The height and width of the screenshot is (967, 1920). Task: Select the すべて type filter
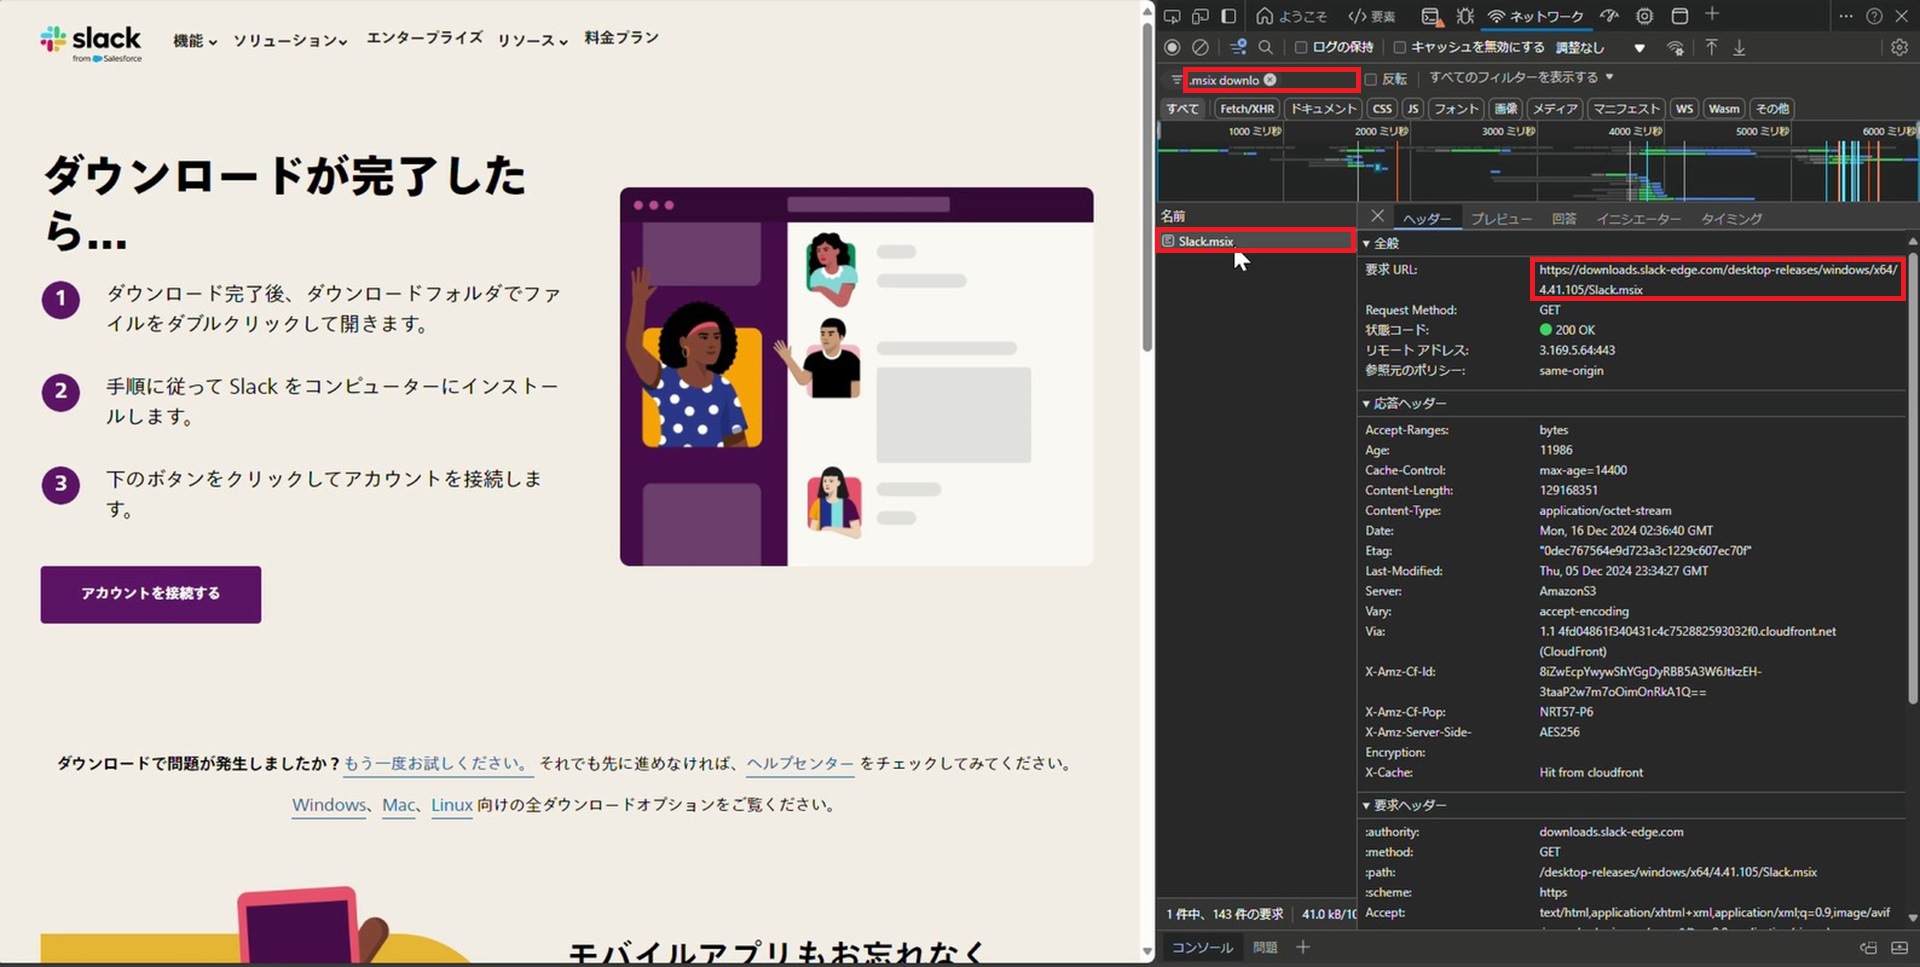coord(1182,108)
